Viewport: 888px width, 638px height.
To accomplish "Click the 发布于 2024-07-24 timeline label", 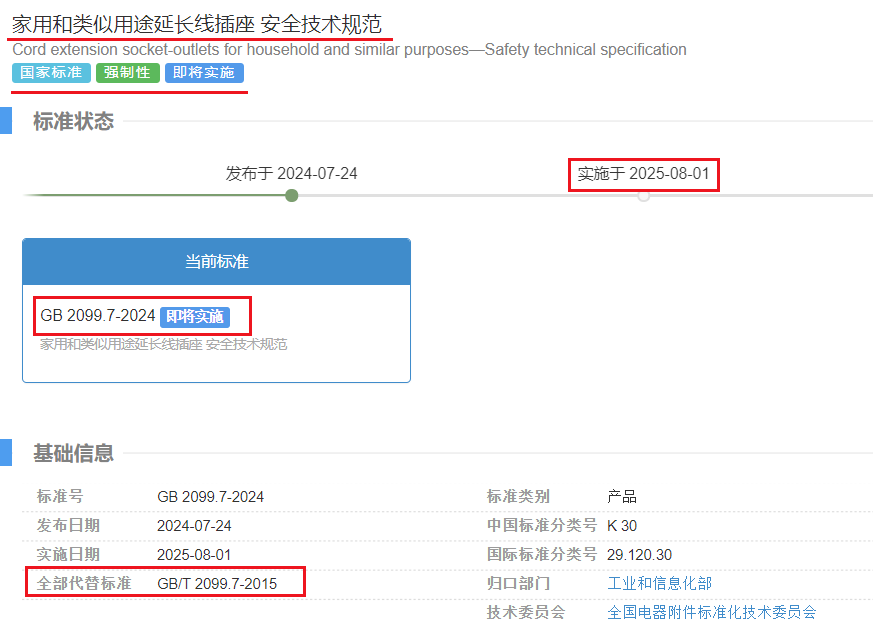I will click(291, 173).
